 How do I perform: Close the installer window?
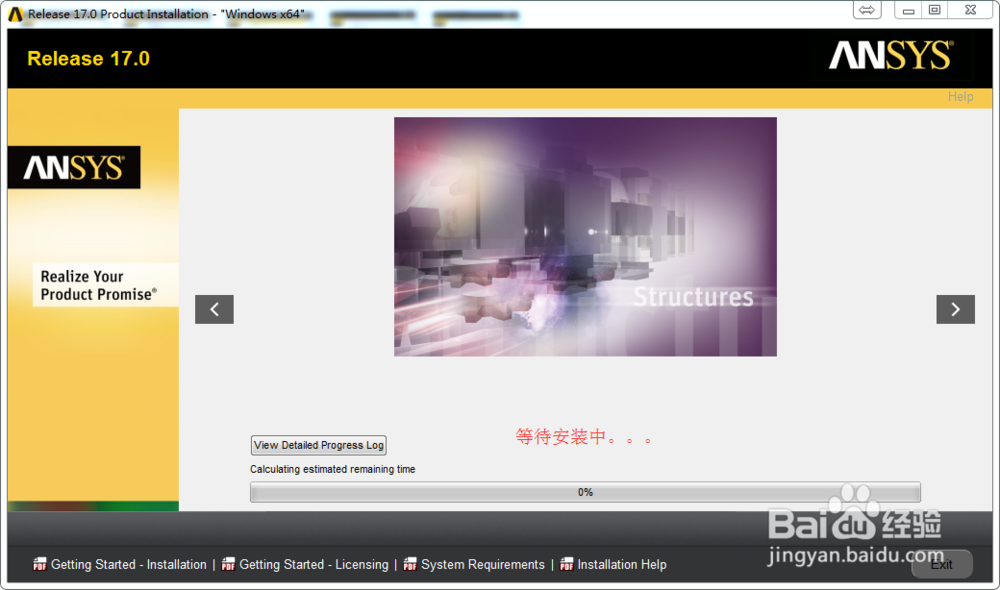click(x=970, y=10)
